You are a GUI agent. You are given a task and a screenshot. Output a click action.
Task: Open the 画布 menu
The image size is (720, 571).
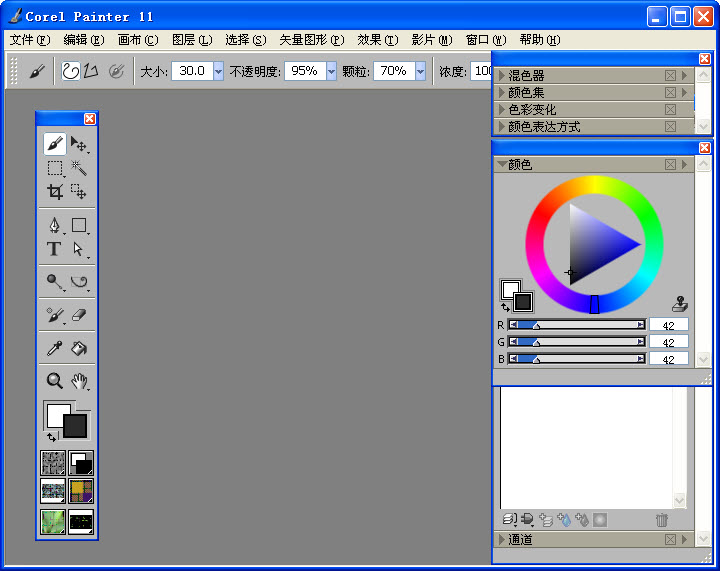click(138, 40)
